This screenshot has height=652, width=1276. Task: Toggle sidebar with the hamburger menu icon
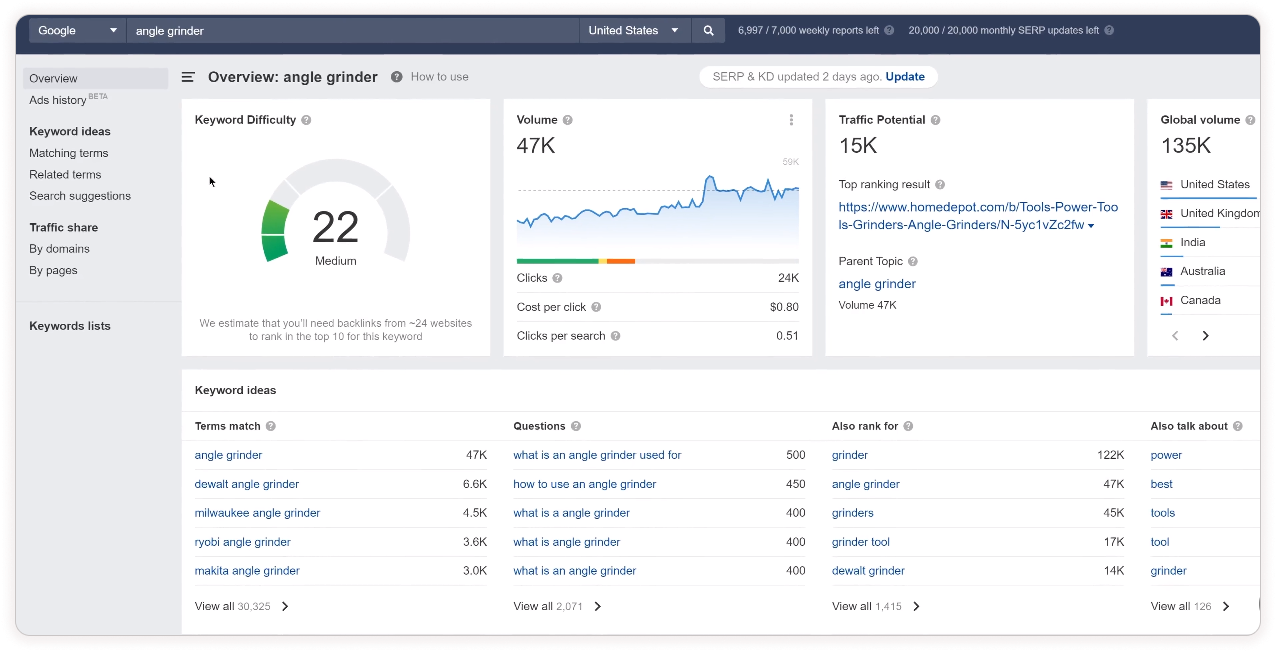coord(188,77)
